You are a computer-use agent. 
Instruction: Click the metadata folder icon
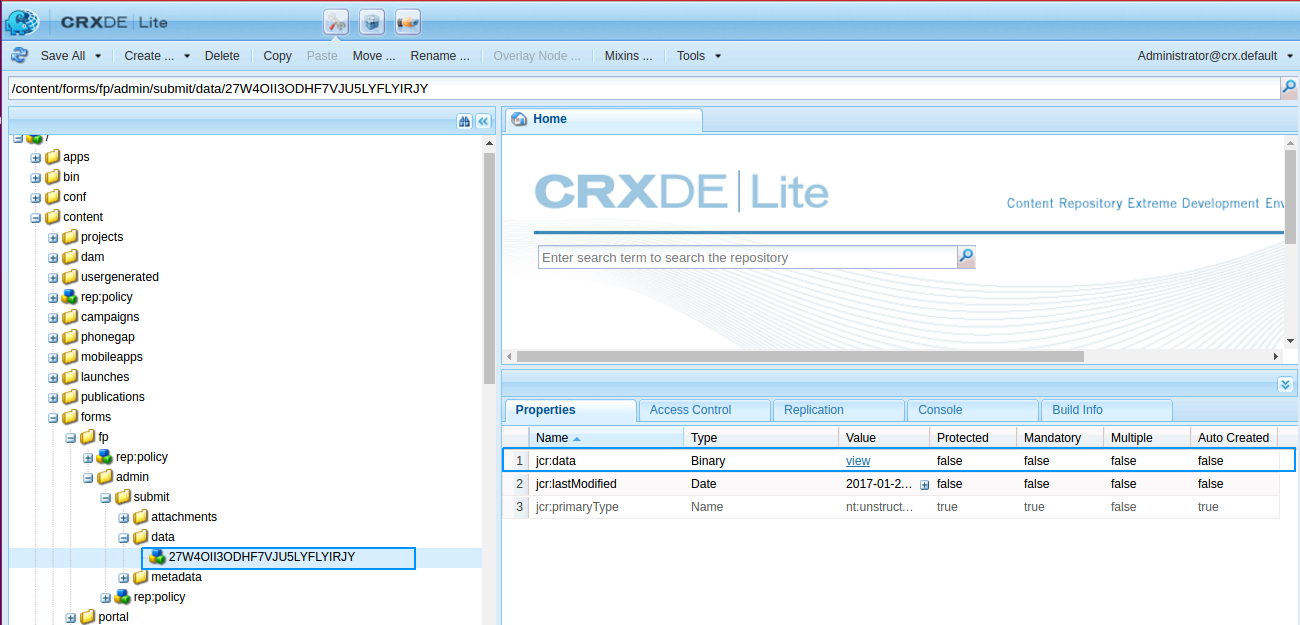pyautogui.click(x=140, y=577)
